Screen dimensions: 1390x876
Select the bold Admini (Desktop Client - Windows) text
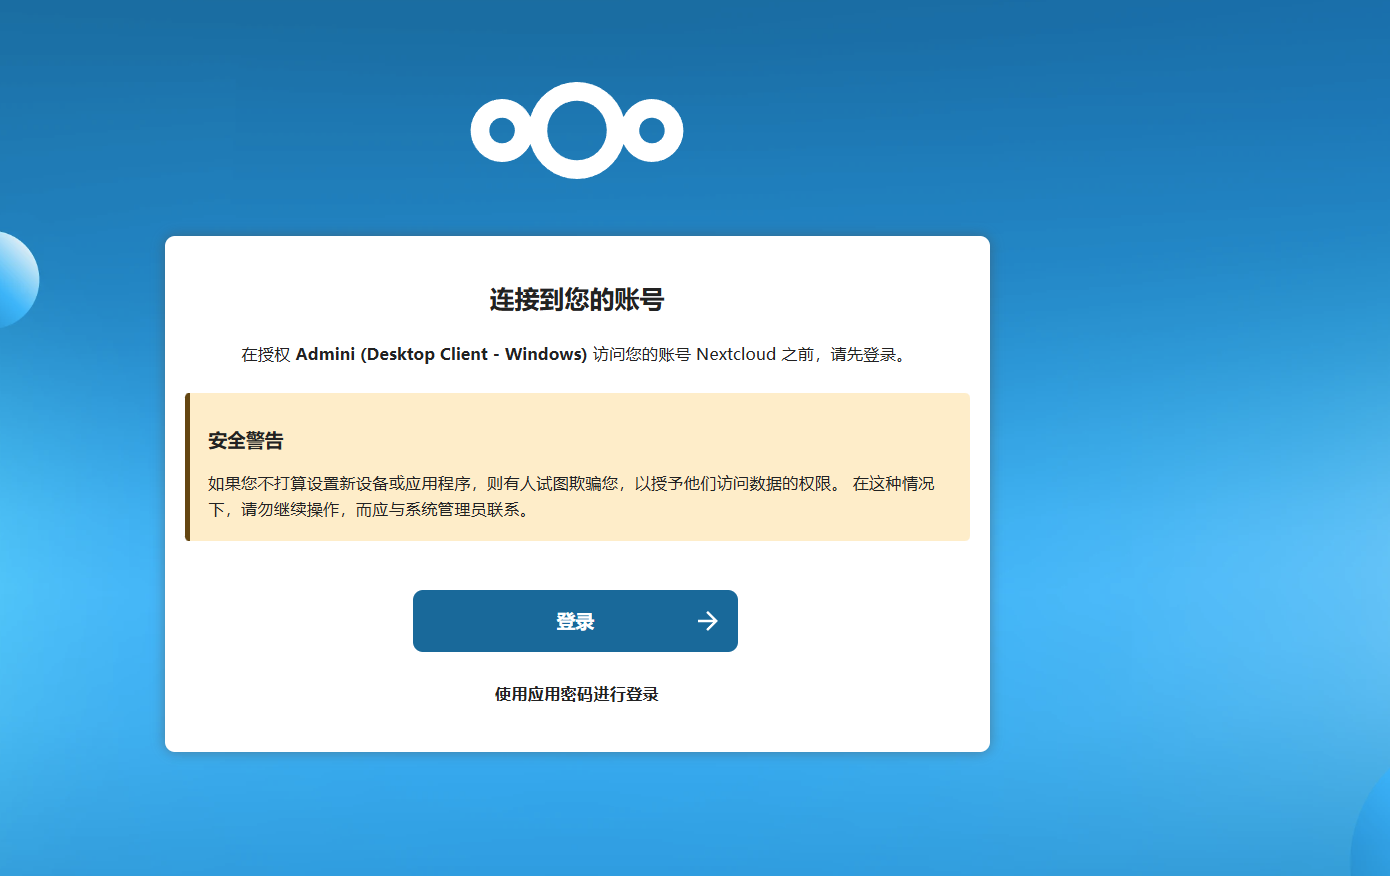pos(441,354)
